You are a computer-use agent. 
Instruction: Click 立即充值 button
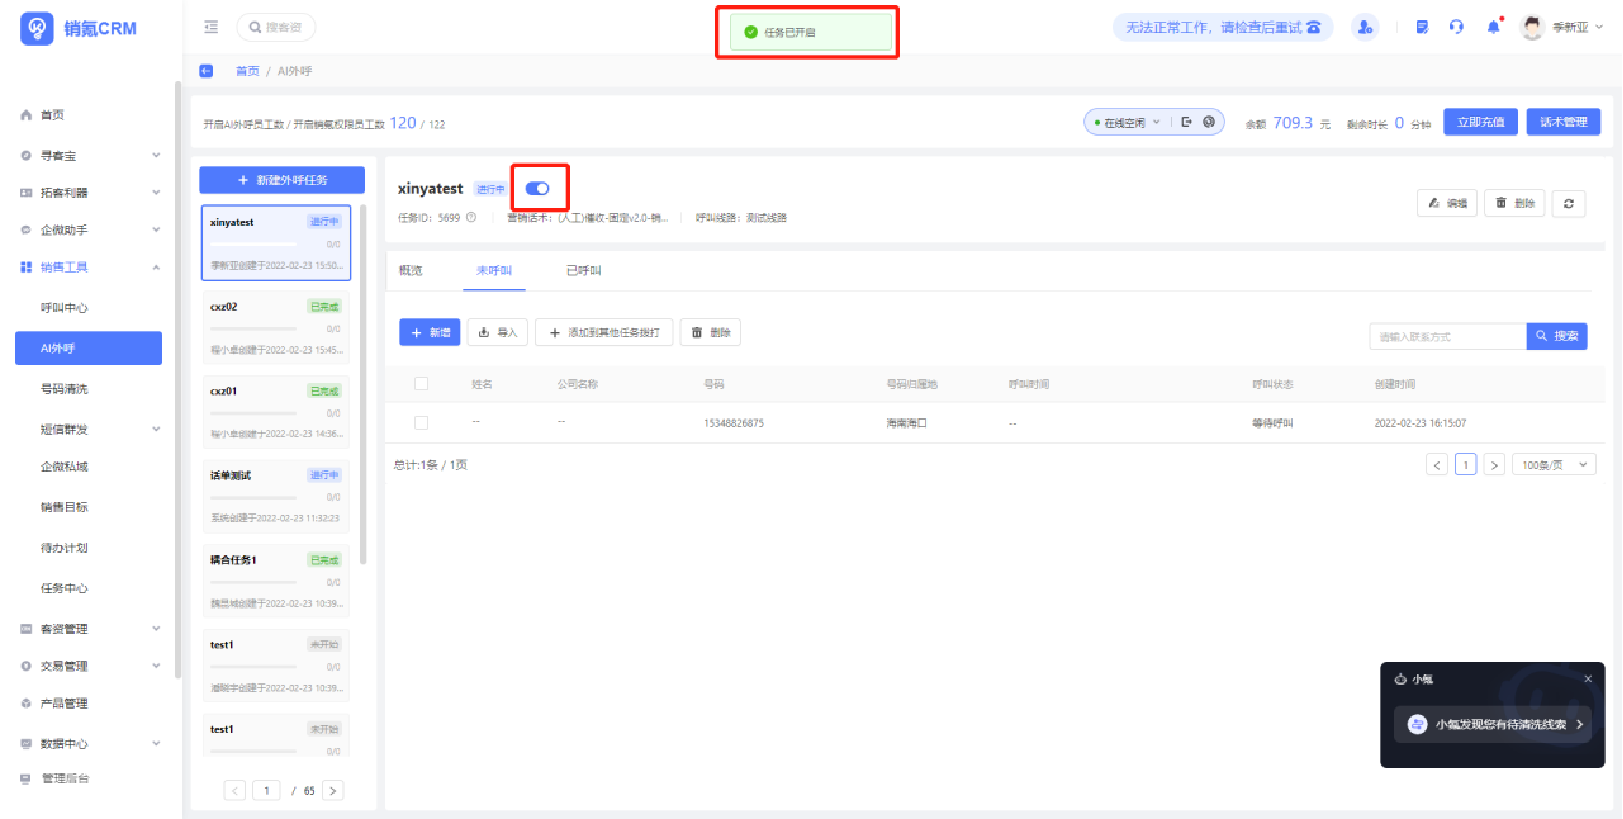tap(1481, 122)
